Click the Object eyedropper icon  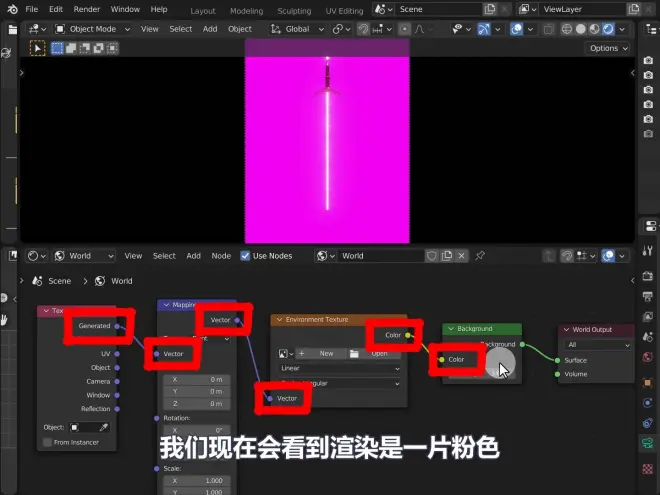(x=103, y=428)
